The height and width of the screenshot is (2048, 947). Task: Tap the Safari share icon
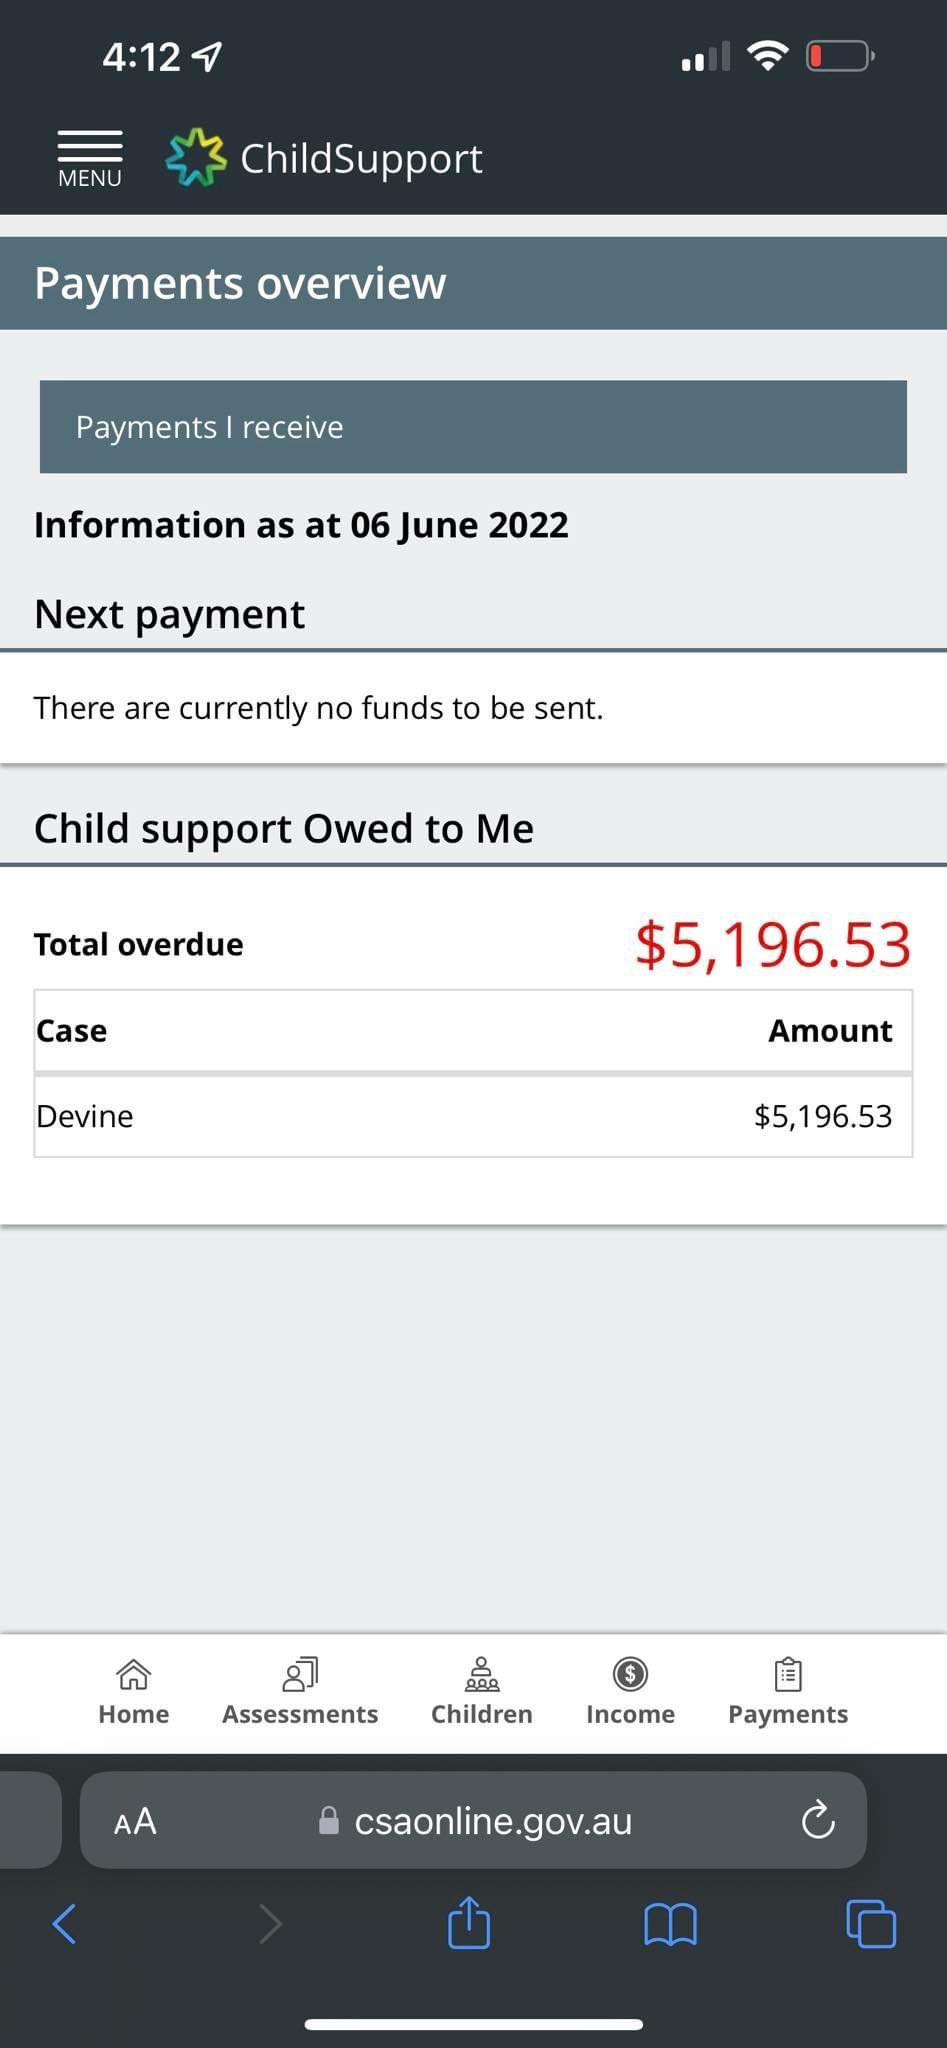tap(469, 1924)
